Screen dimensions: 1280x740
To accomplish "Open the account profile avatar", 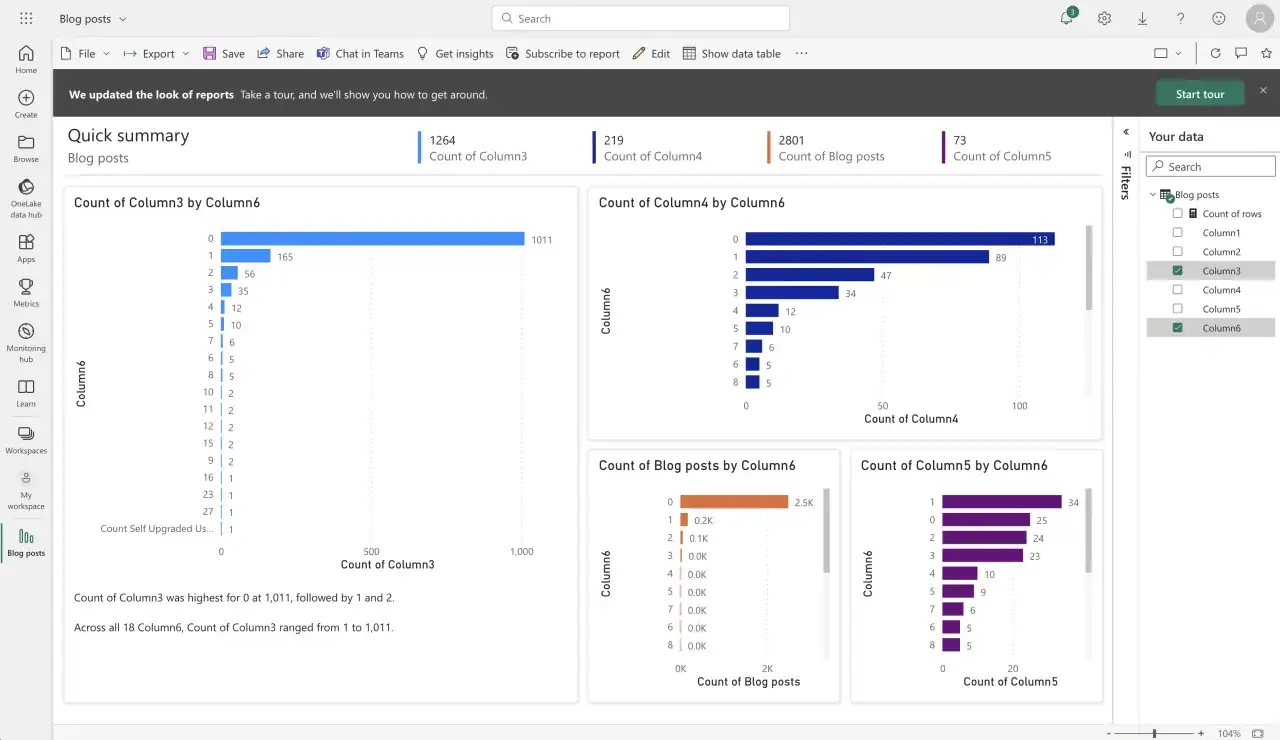I will 1259,18.
